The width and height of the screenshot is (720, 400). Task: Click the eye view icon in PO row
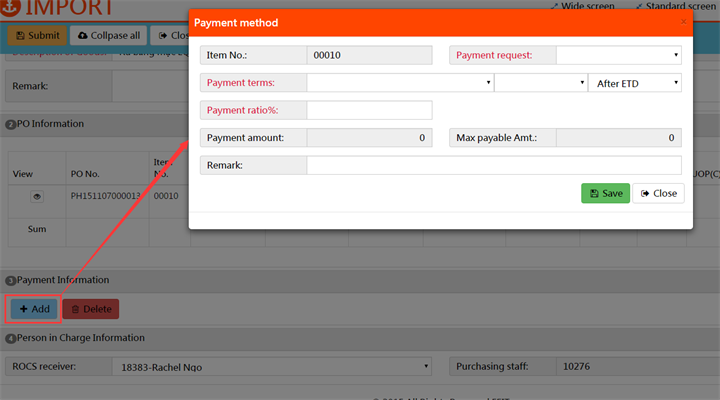pyautogui.click(x=37, y=197)
